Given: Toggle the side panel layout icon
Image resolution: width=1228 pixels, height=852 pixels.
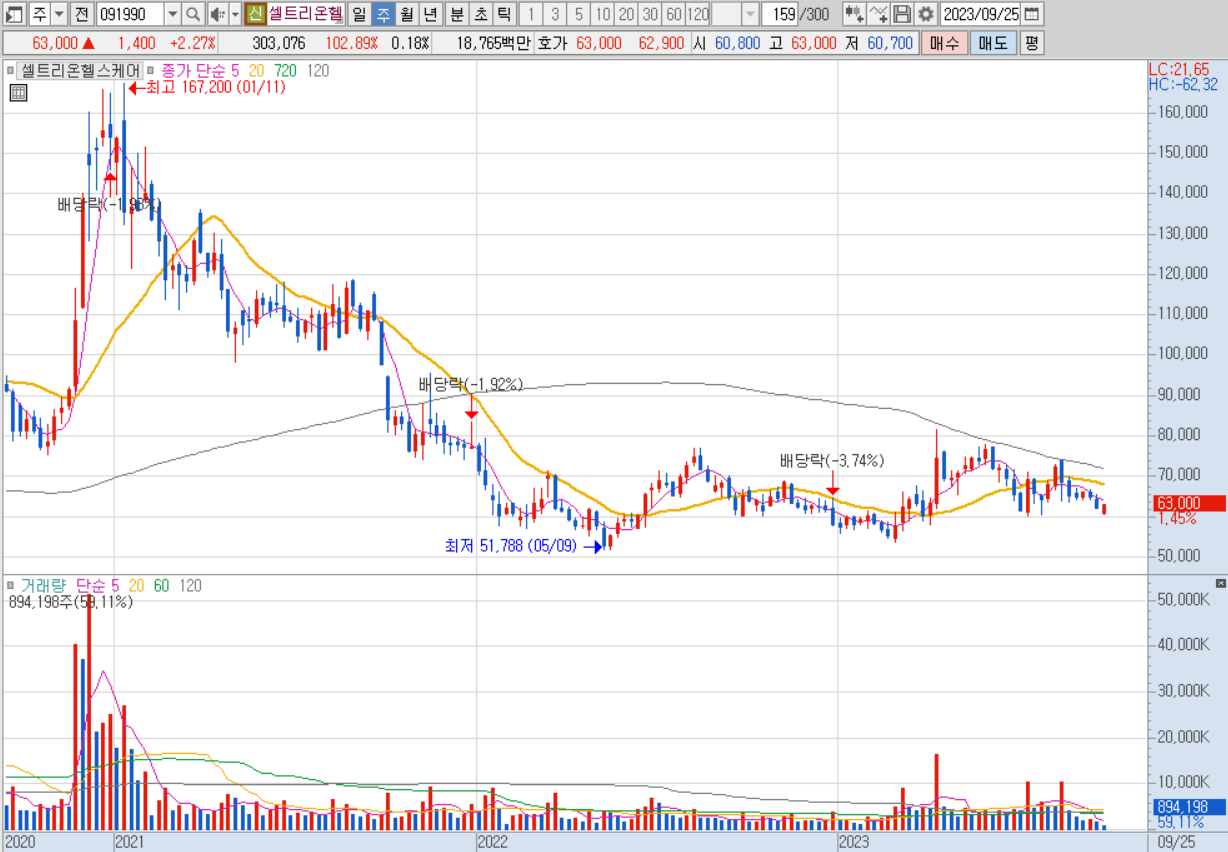Looking at the screenshot, I should tap(14, 14).
